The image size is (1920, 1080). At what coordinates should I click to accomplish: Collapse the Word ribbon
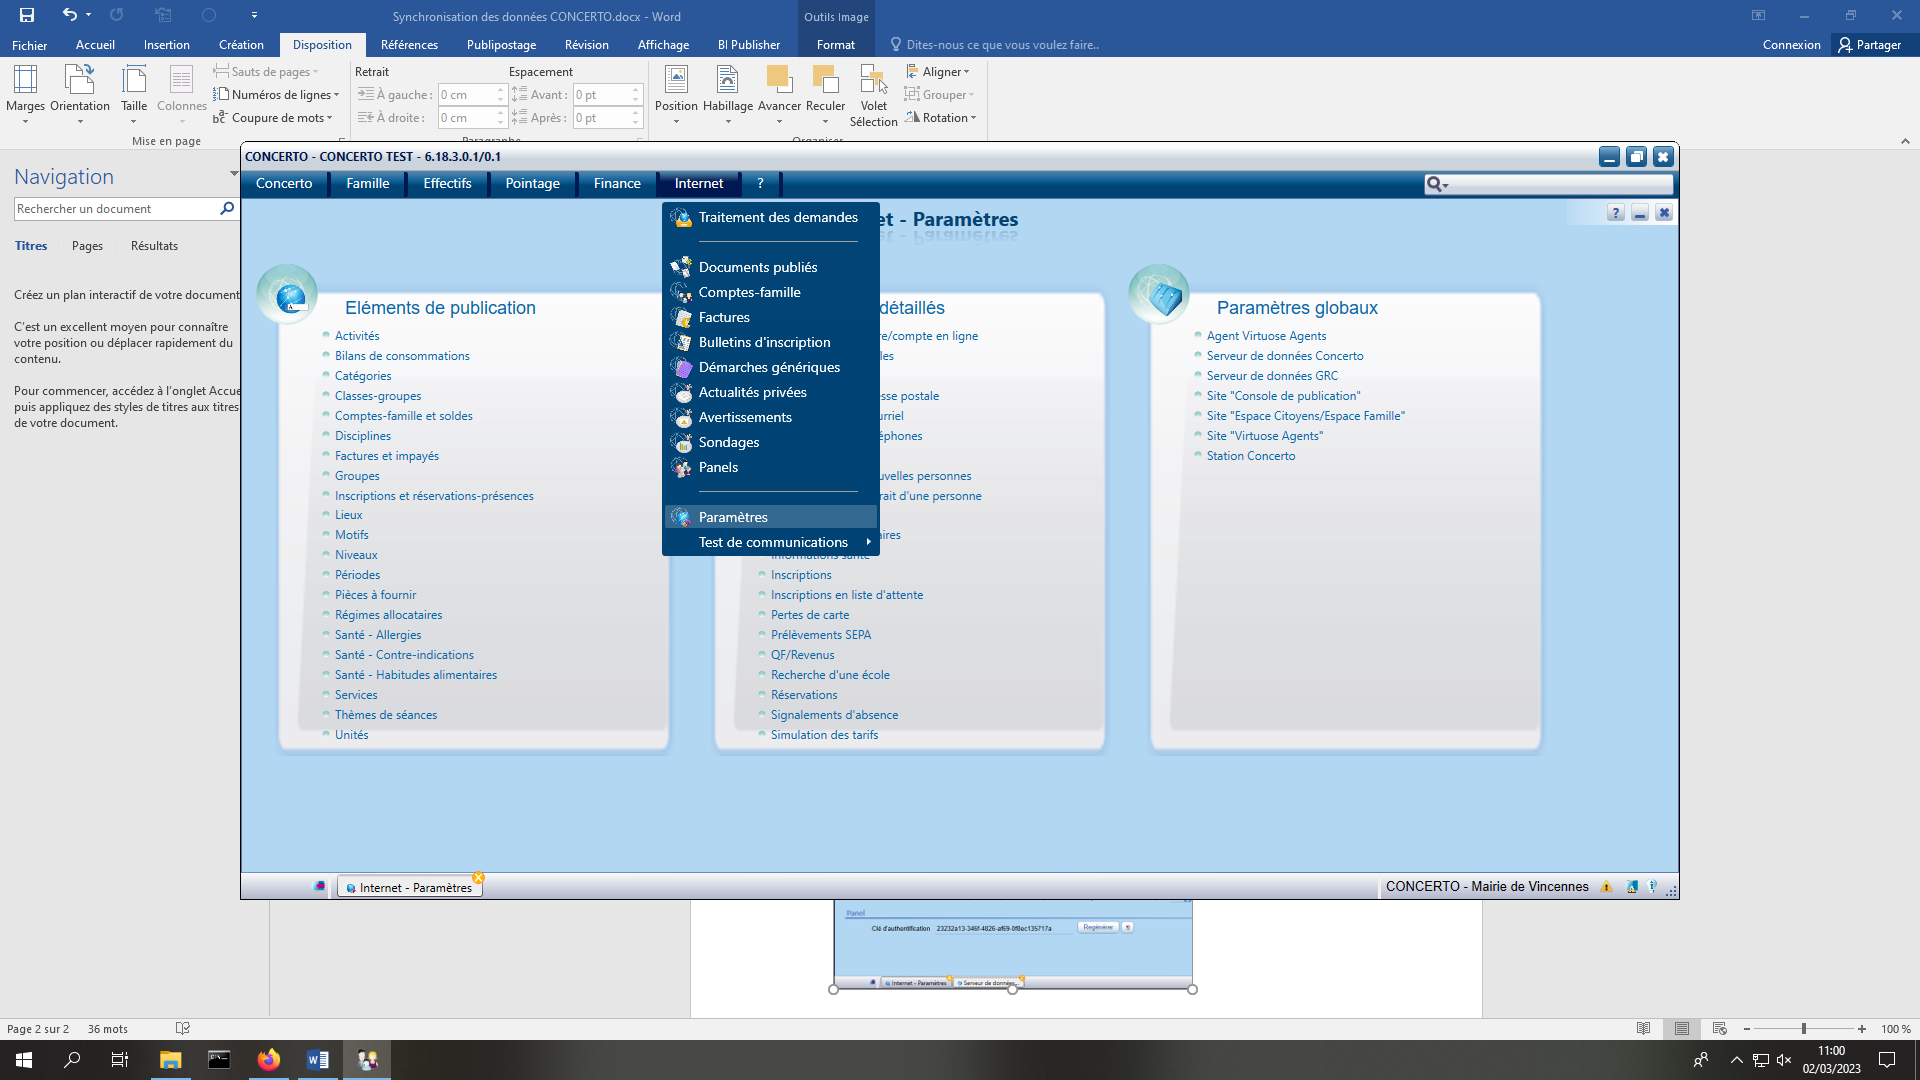1905,142
